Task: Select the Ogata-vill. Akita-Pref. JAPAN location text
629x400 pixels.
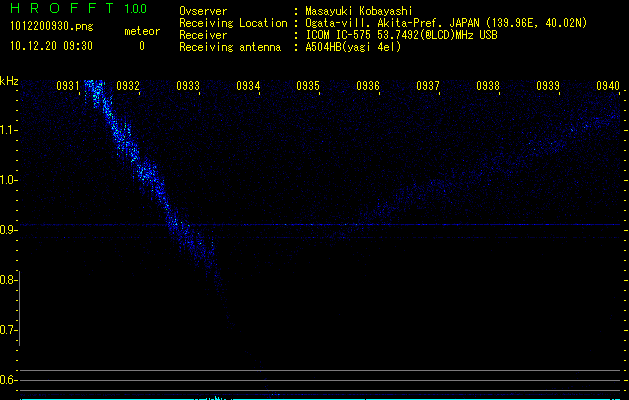Action: pyautogui.click(x=446, y=23)
